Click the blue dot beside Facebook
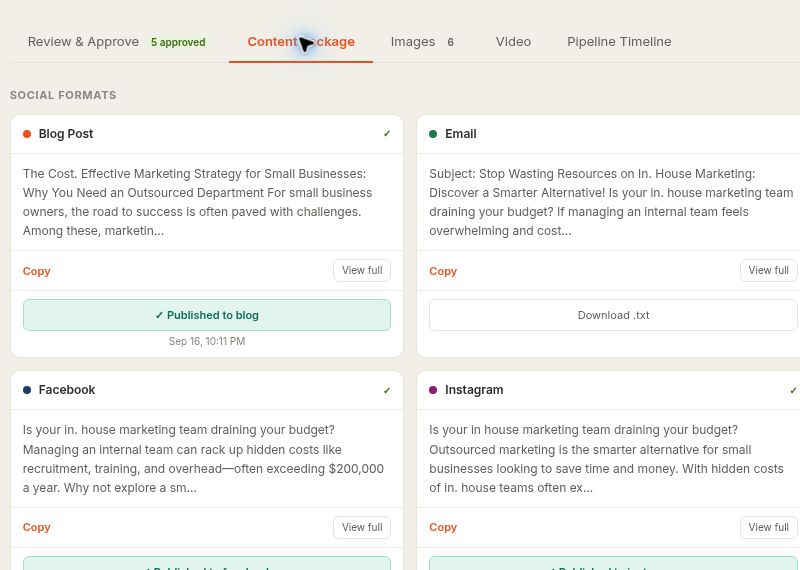 (27, 390)
